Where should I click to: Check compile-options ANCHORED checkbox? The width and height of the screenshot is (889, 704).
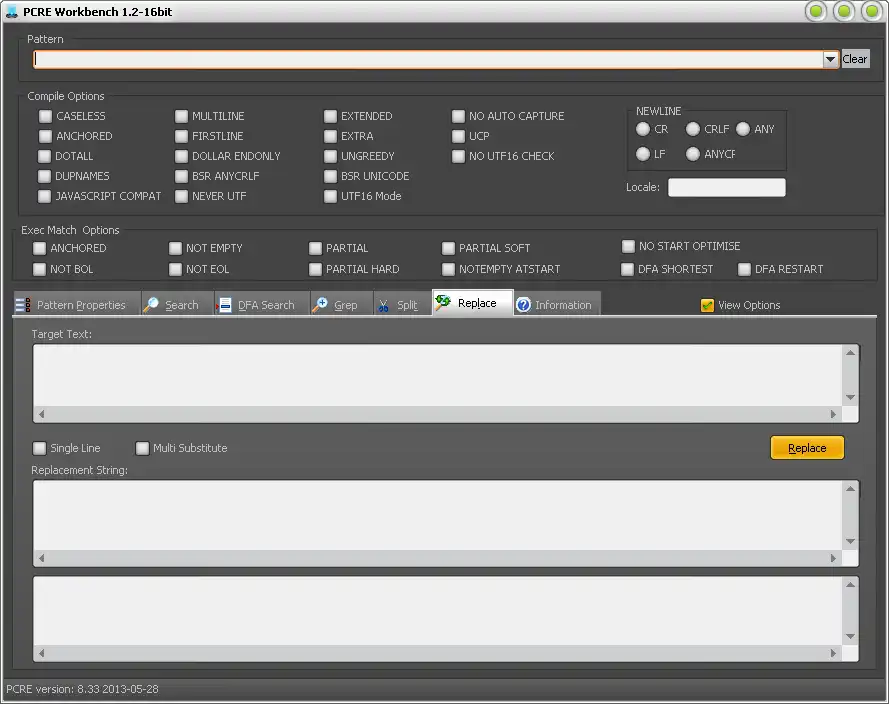(x=45, y=136)
